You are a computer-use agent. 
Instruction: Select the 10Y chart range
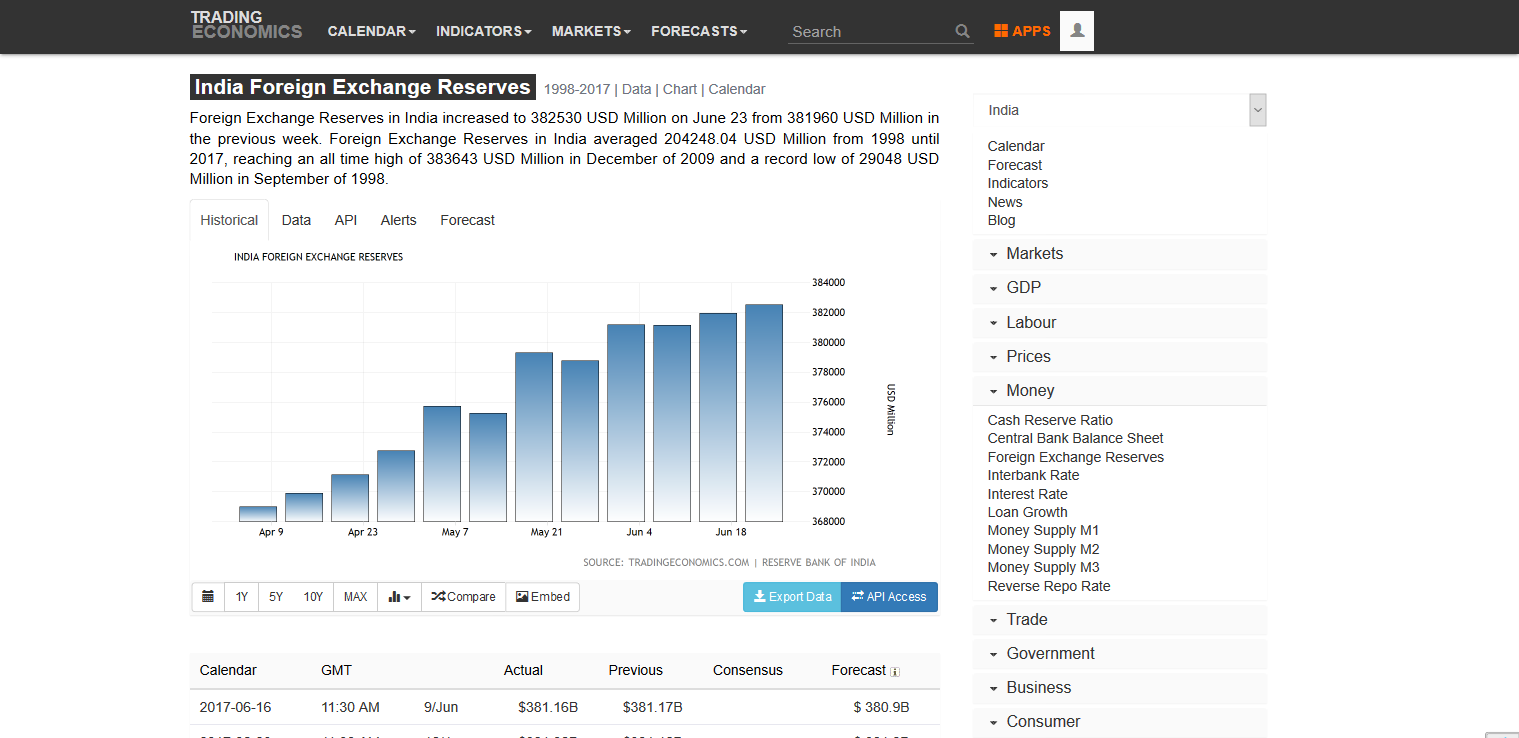pyautogui.click(x=313, y=597)
